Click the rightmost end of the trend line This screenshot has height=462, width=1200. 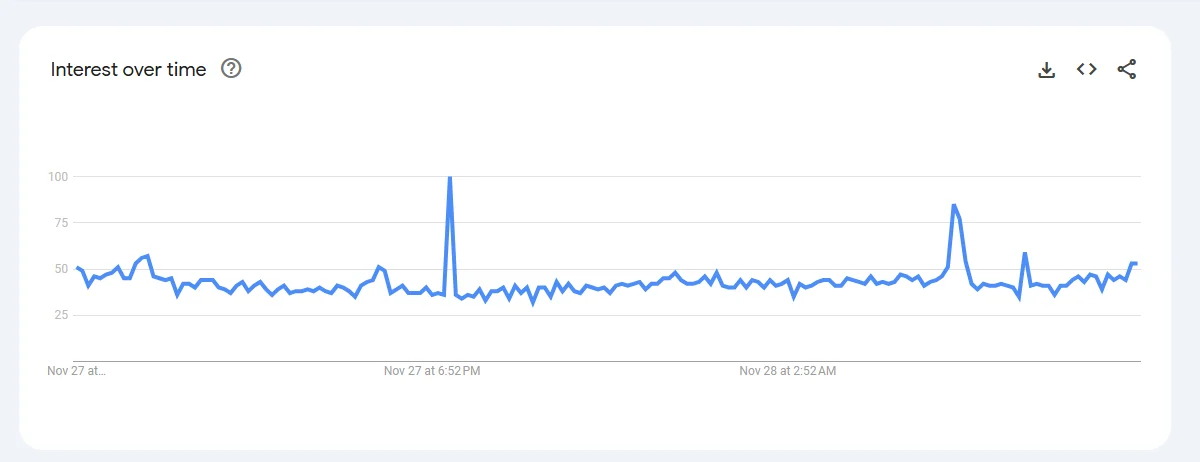[1136, 263]
